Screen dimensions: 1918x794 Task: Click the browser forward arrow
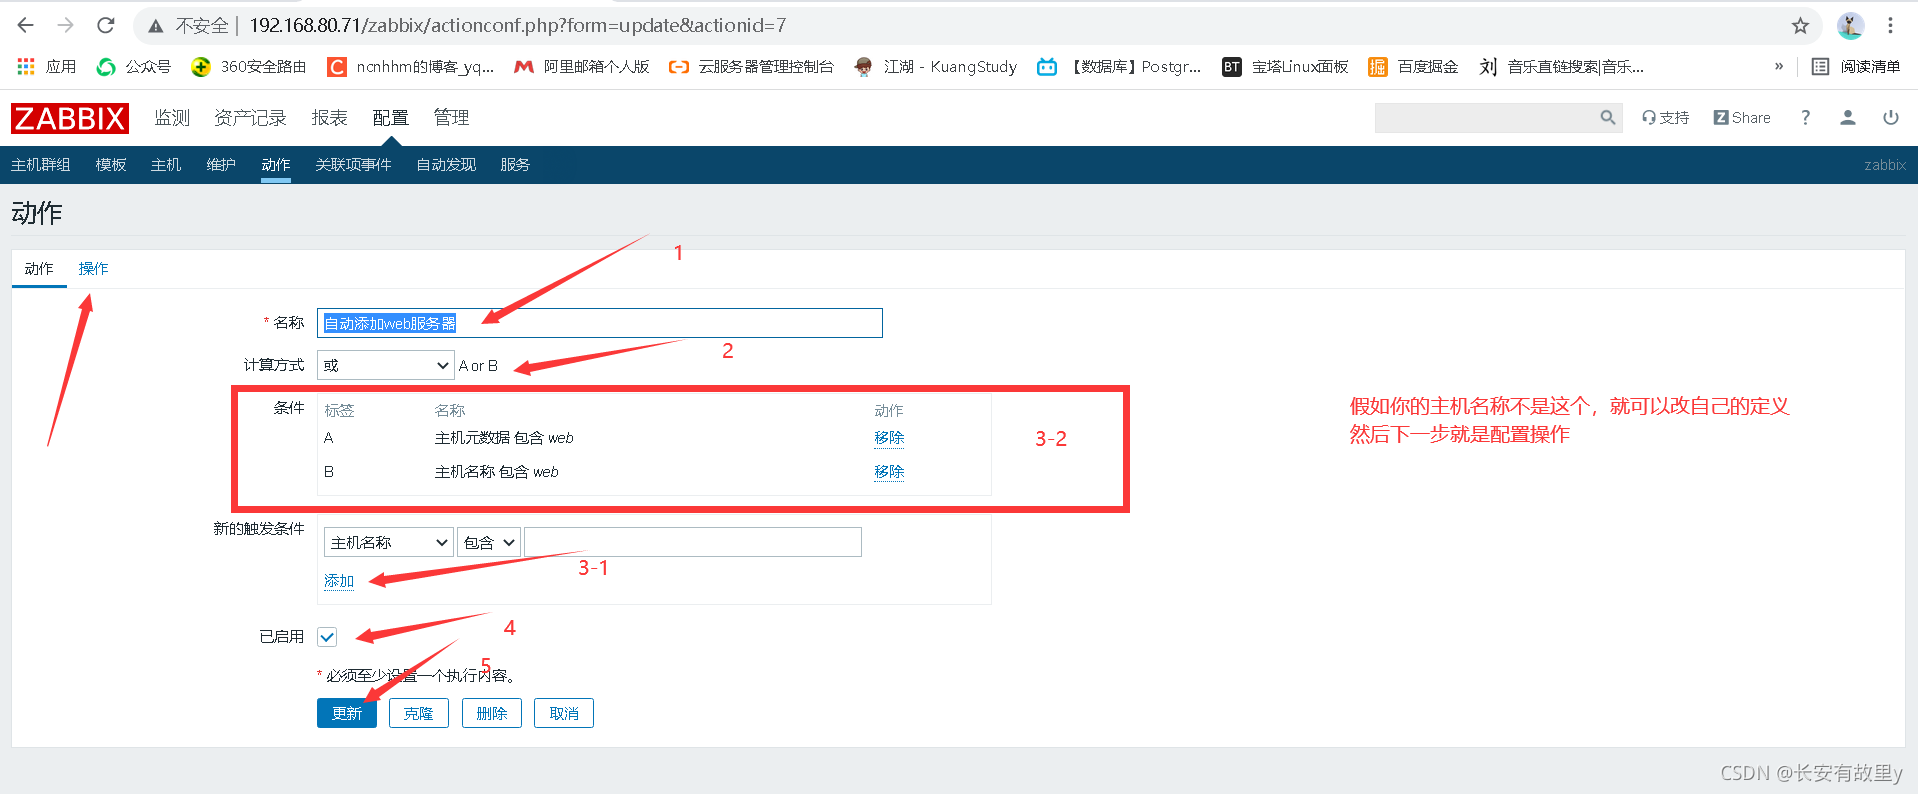(66, 25)
